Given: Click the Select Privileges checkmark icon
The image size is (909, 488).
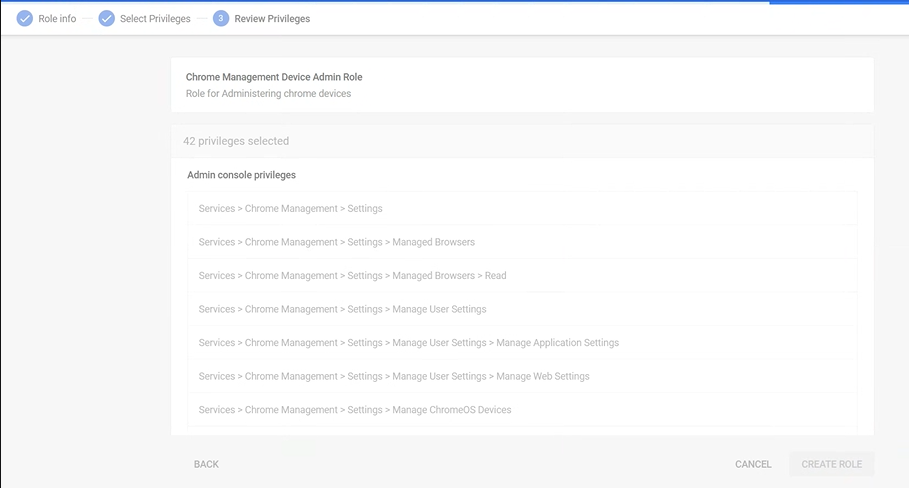Looking at the screenshot, I should click(106, 18).
